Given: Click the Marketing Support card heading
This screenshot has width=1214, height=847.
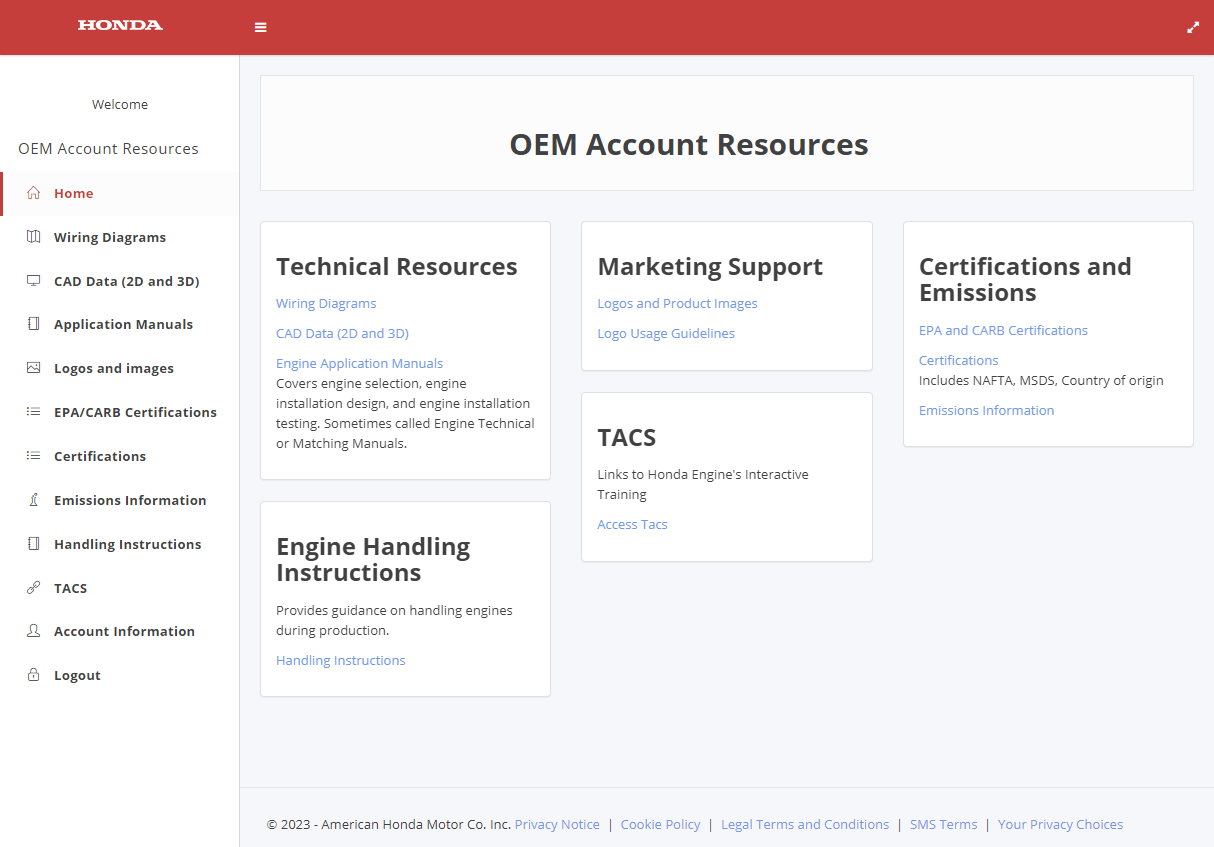Looking at the screenshot, I should click(710, 267).
